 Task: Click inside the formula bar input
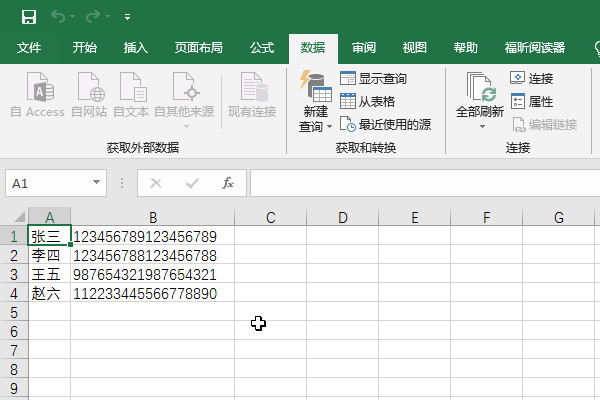point(425,183)
